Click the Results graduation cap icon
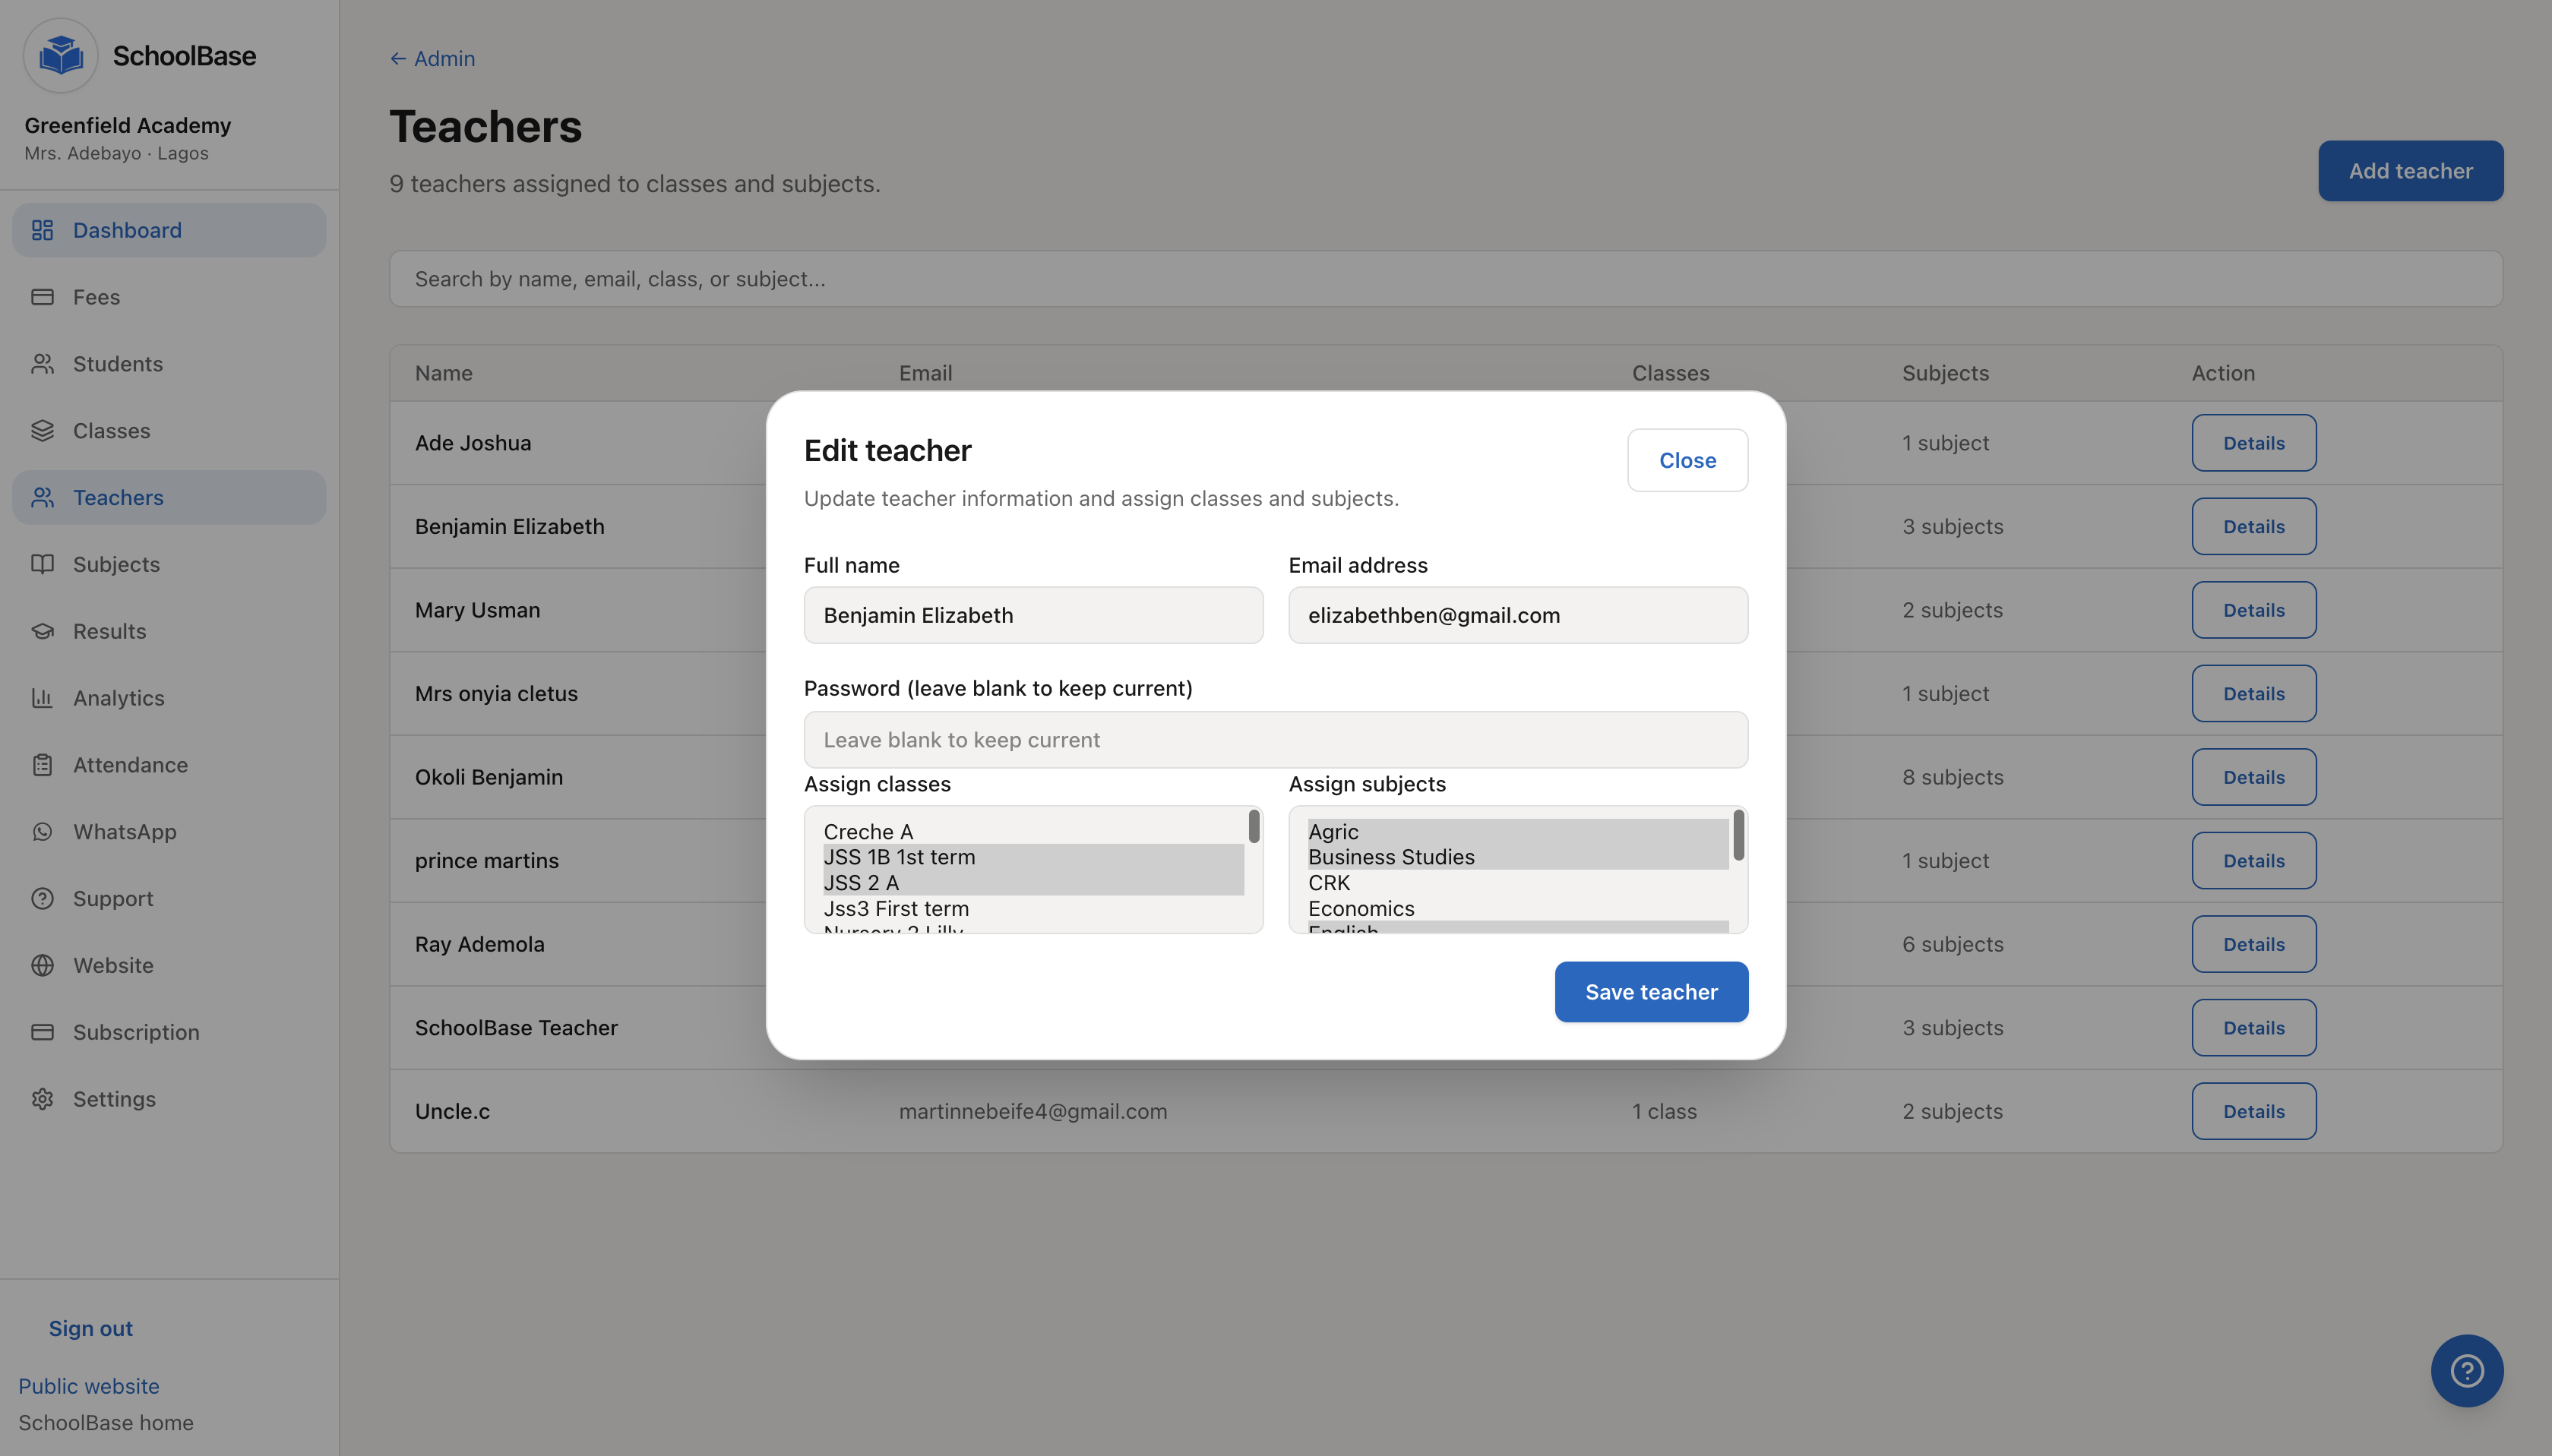2552x1456 pixels. click(x=42, y=631)
